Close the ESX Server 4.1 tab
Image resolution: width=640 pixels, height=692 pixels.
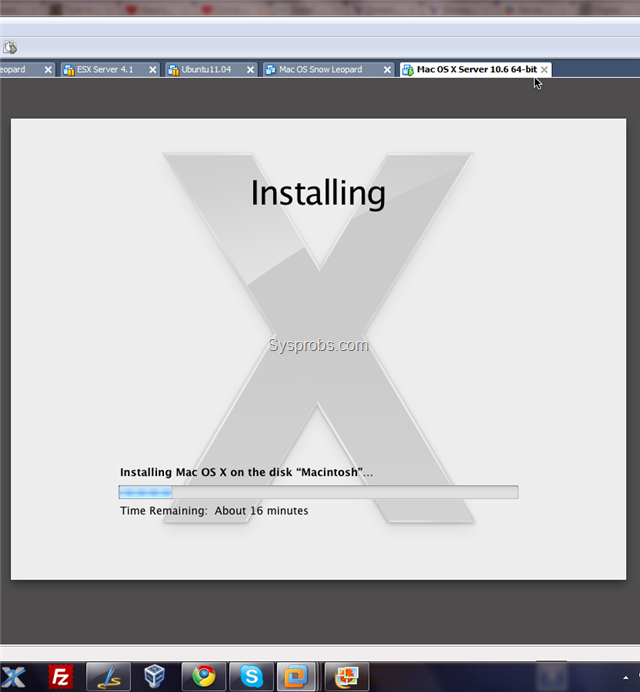coord(153,70)
